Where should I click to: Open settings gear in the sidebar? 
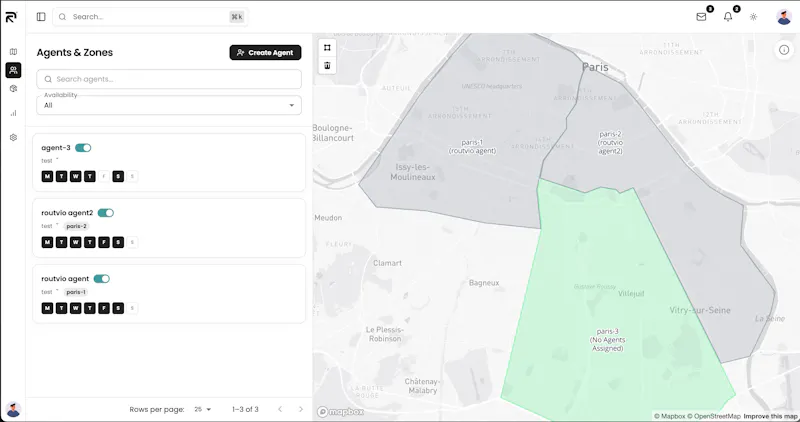pos(13,137)
